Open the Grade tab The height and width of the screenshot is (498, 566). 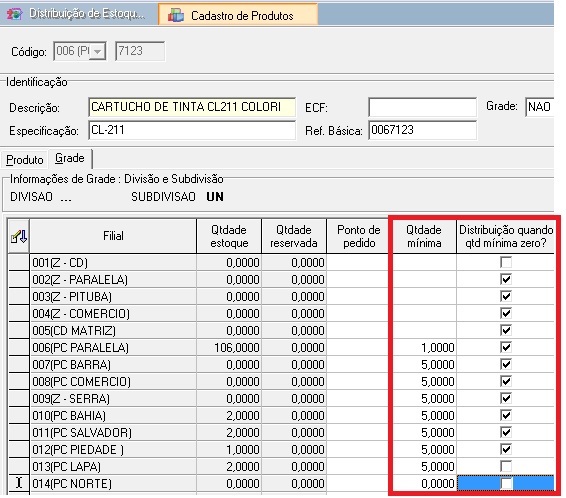point(70,158)
